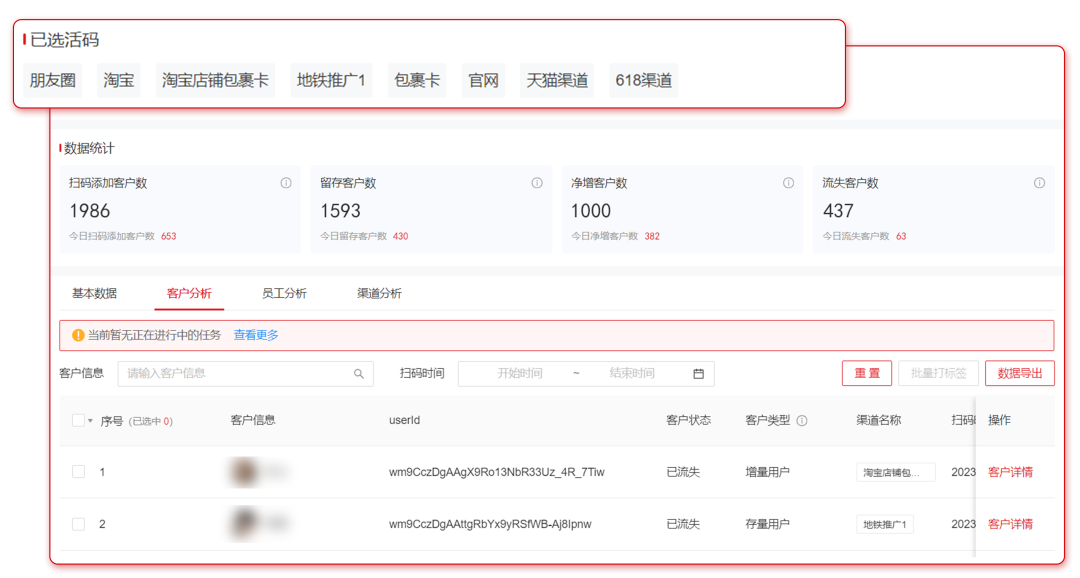Click the 请输入客户信息 search input
This screenshot has height=578, width=1080.
pyautogui.click(x=235, y=374)
